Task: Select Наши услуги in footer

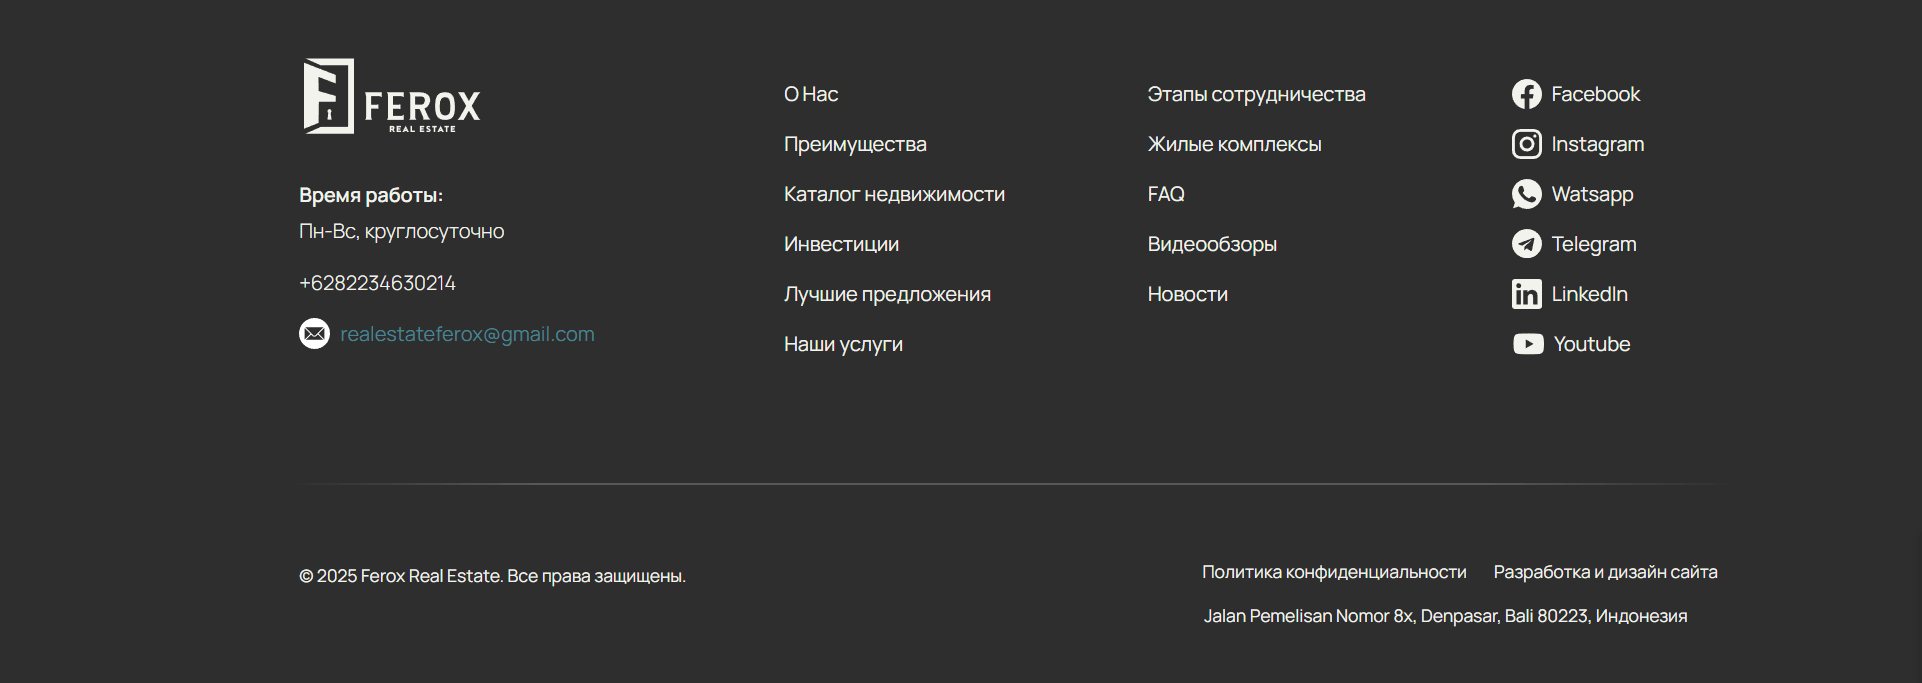Action: pos(843,344)
